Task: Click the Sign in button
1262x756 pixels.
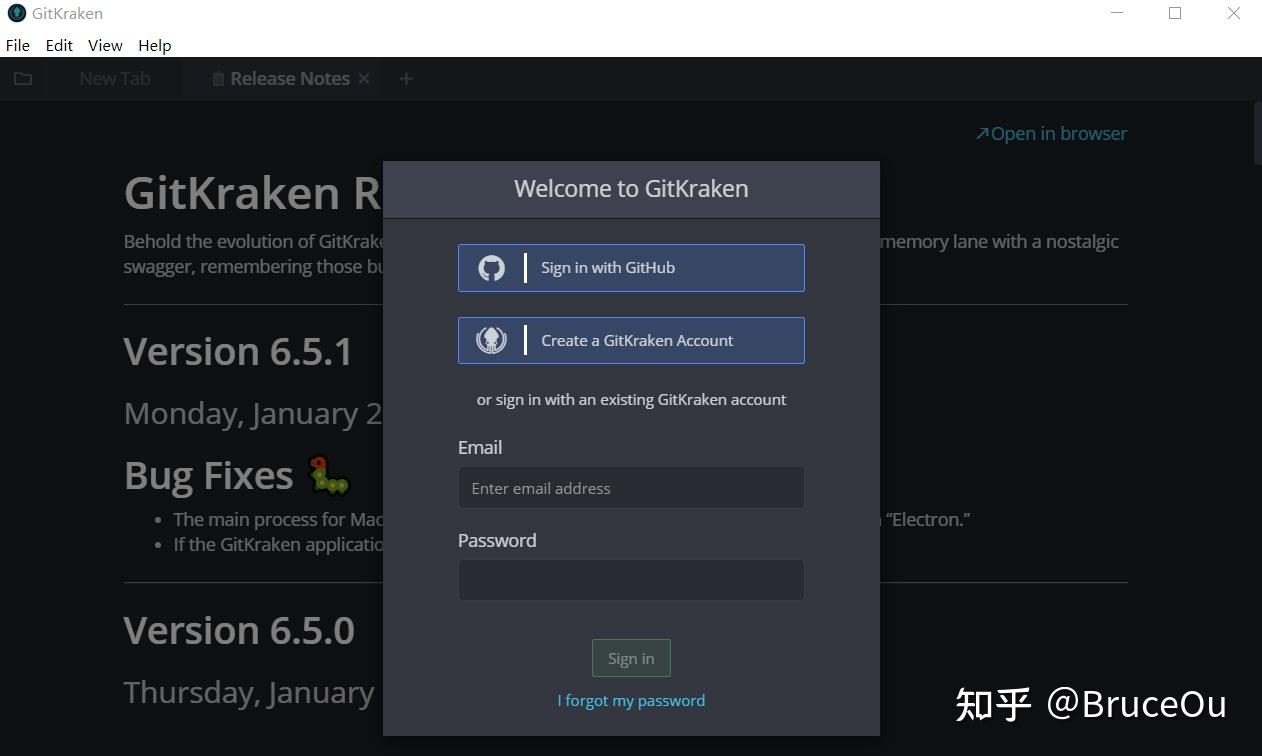Action: (x=631, y=657)
